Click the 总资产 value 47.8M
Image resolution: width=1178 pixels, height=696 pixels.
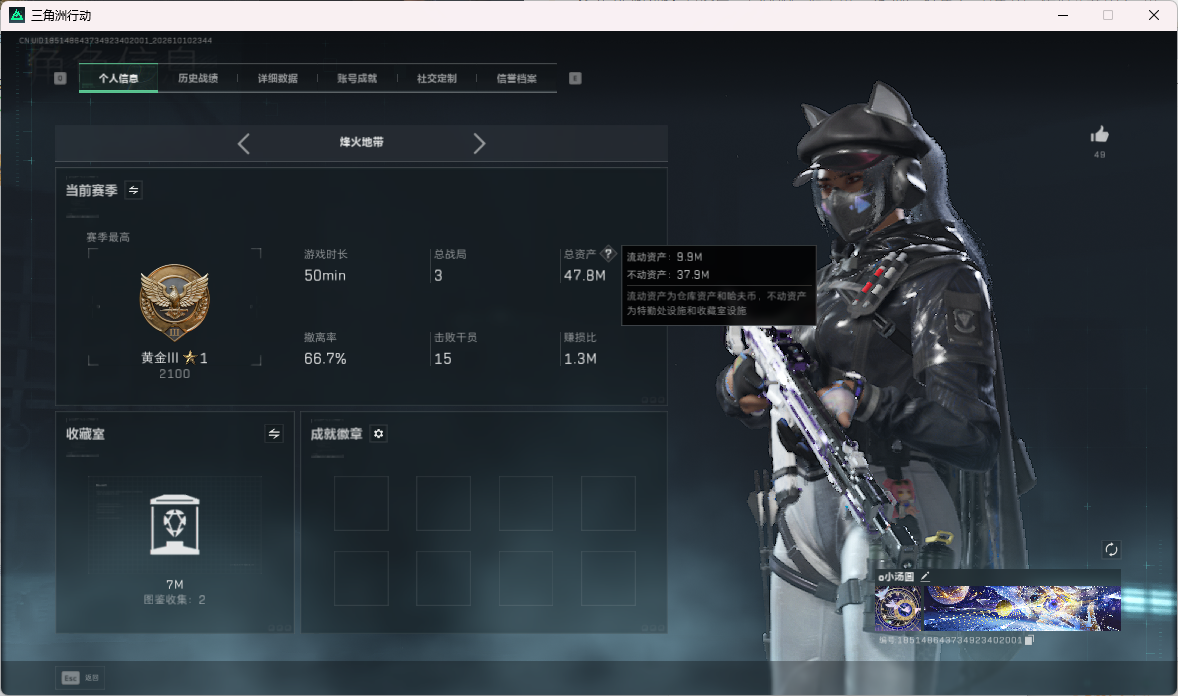[584, 276]
